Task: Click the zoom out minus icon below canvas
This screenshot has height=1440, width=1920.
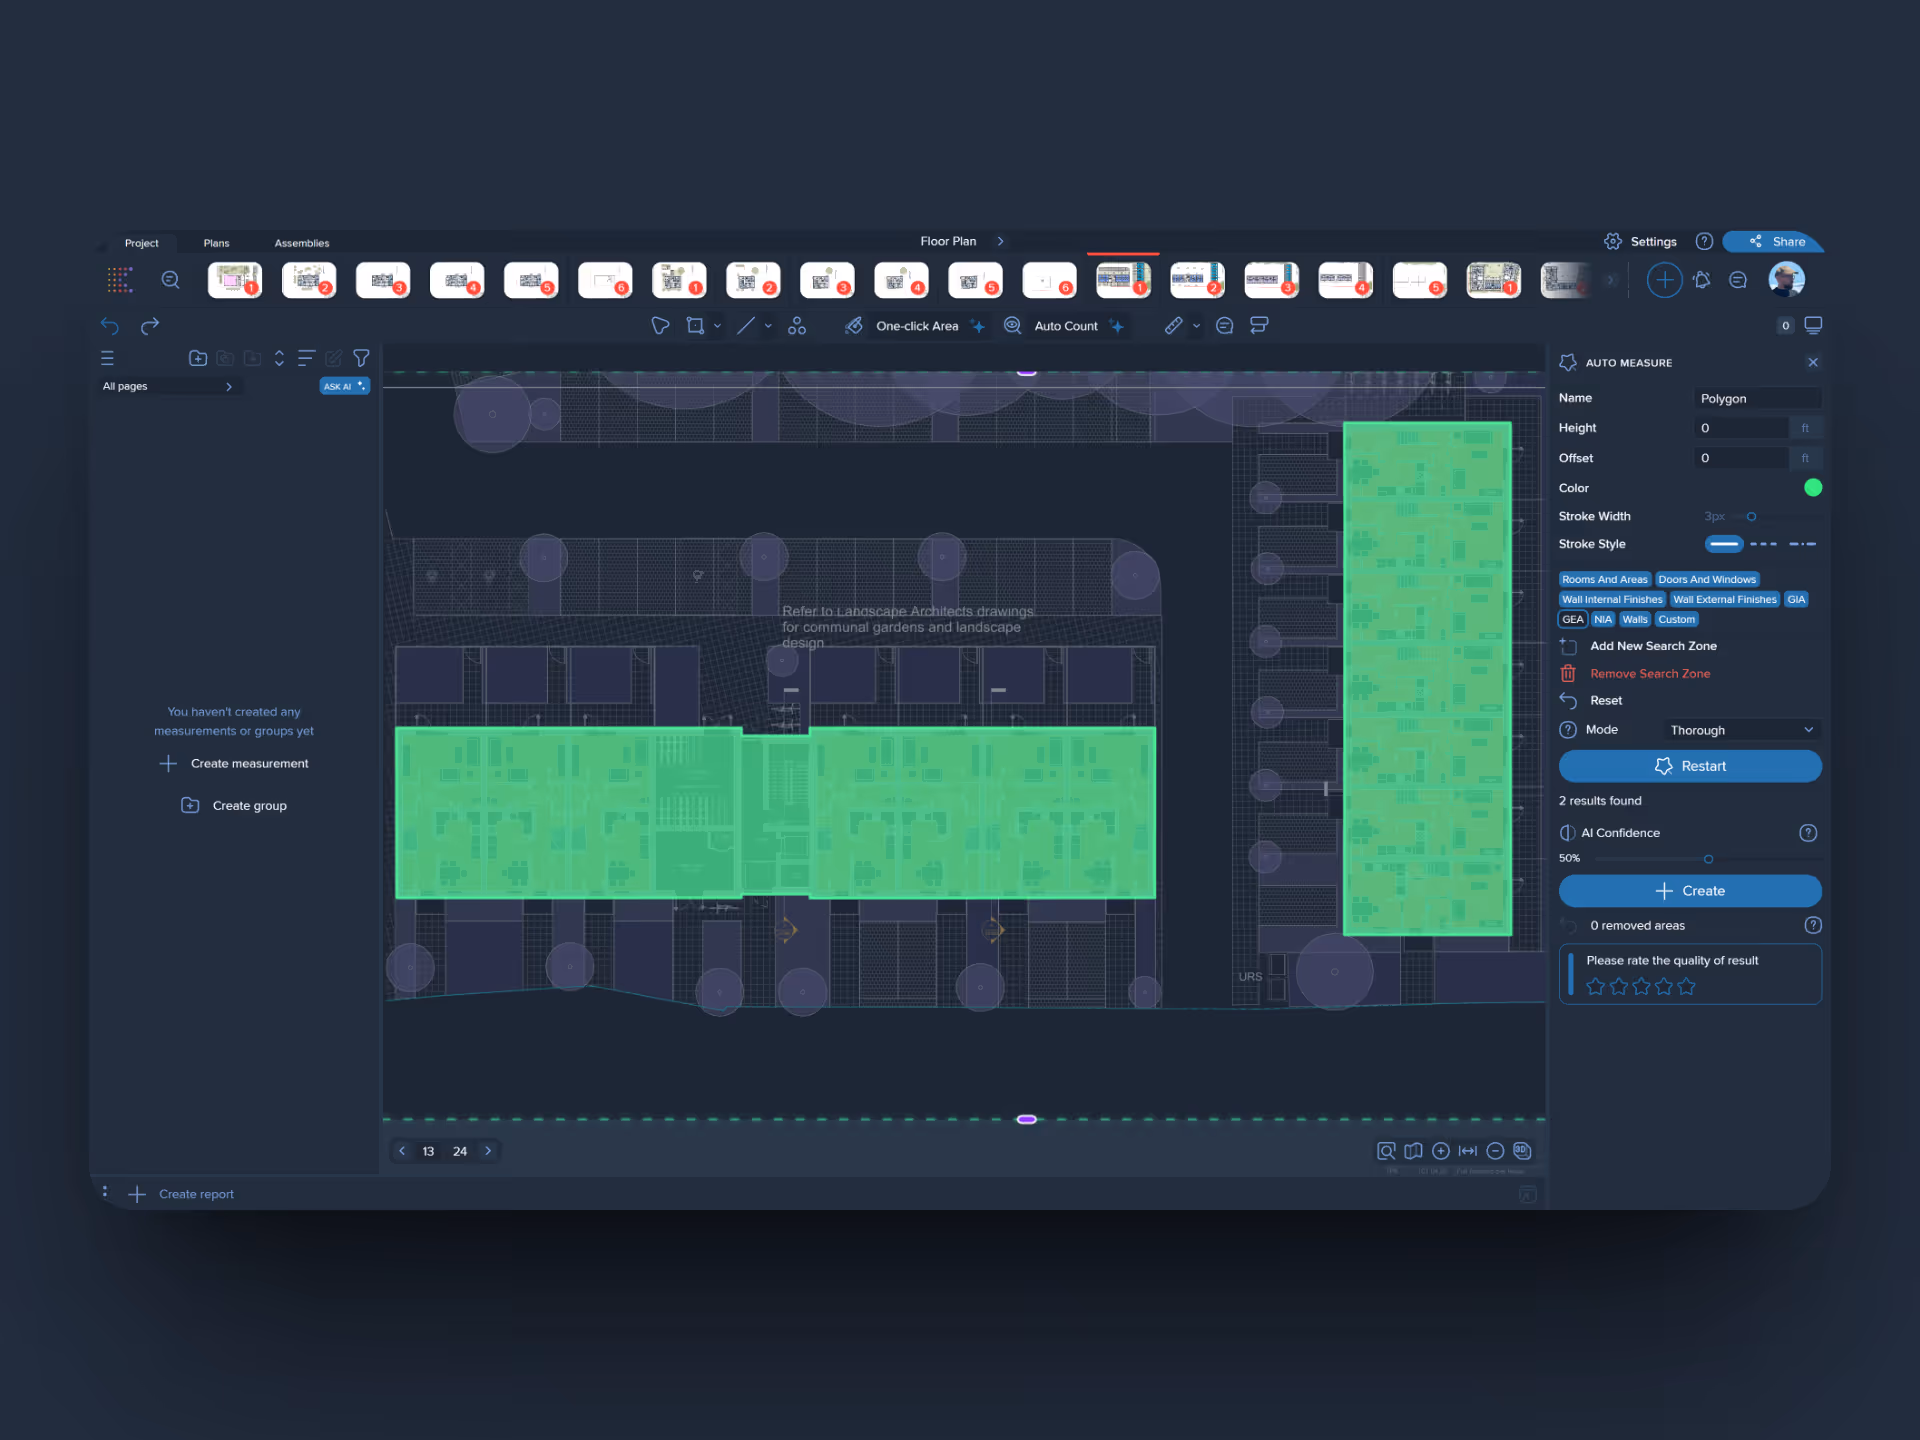Action: click(1495, 1151)
